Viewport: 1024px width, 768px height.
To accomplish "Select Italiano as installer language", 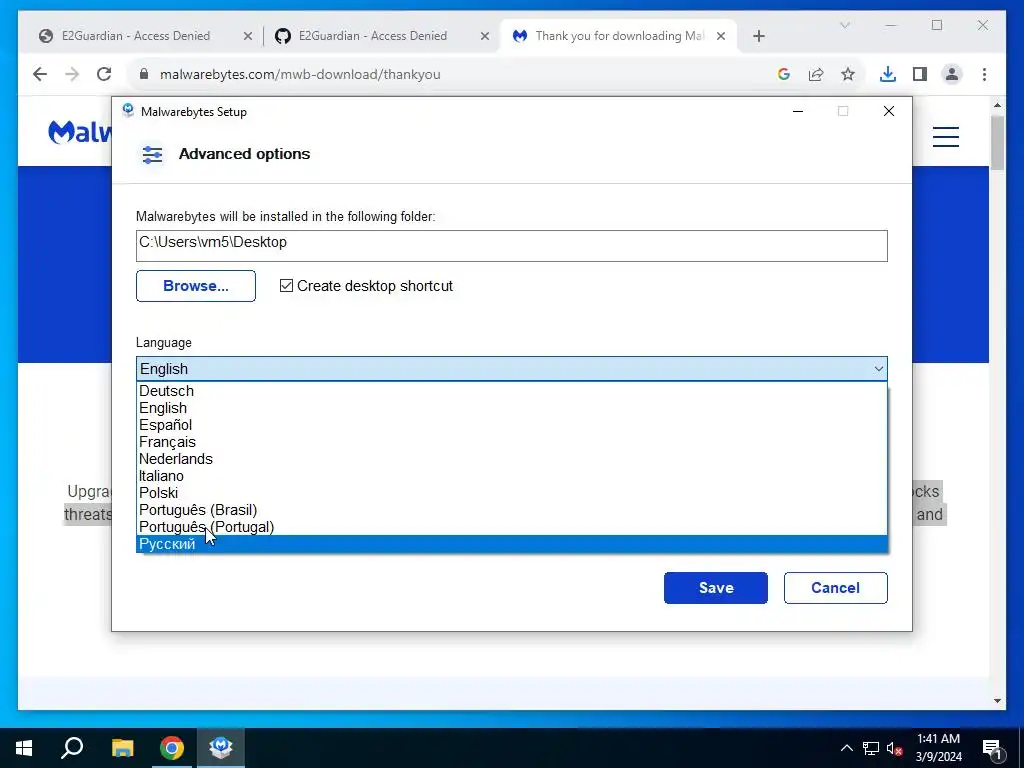I will pyautogui.click(x=512, y=475).
